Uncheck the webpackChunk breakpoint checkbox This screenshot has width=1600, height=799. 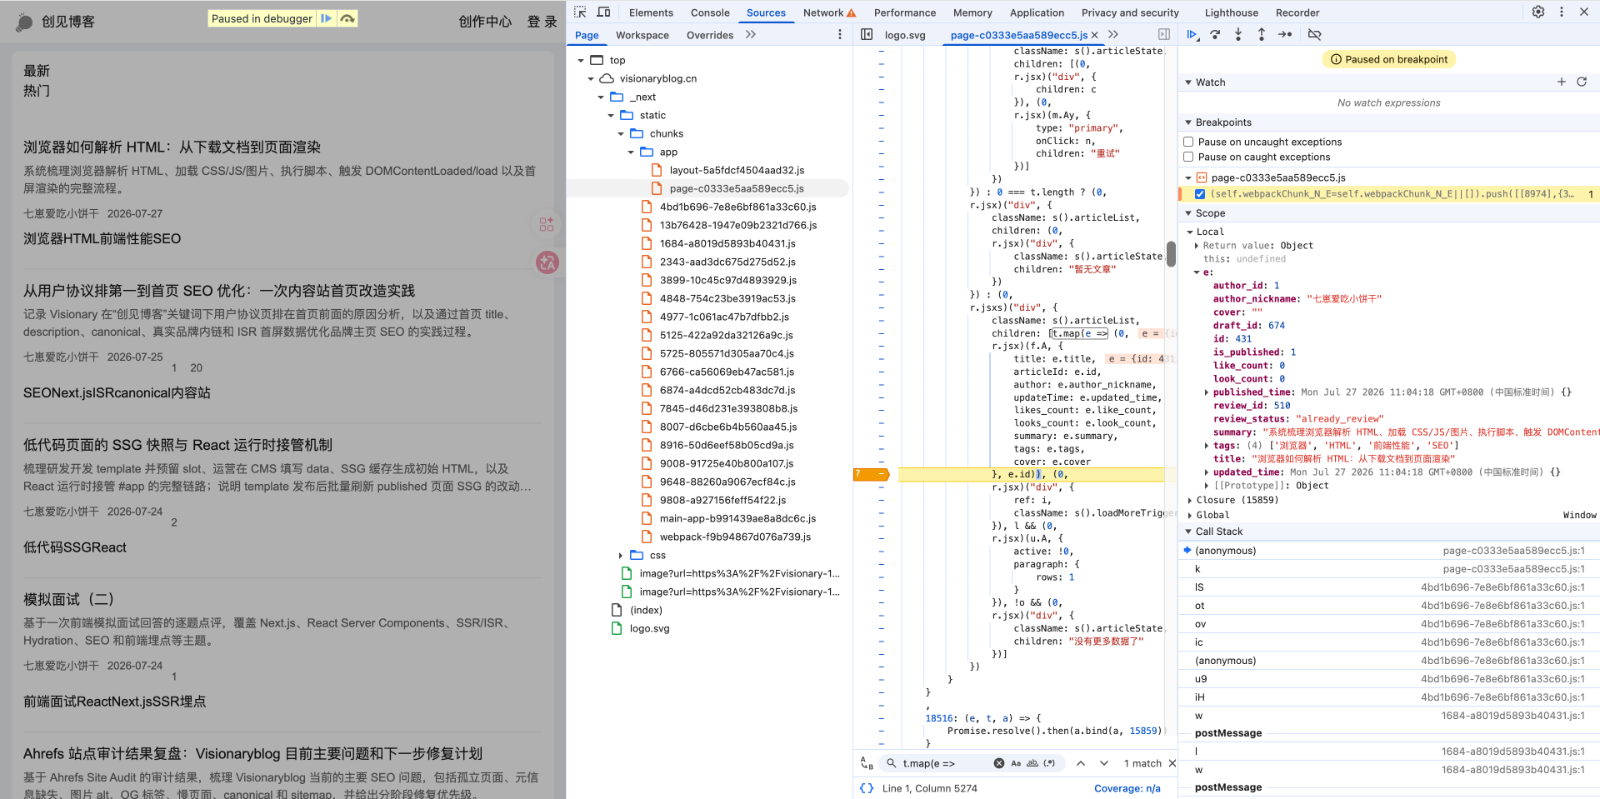click(x=1200, y=194)
